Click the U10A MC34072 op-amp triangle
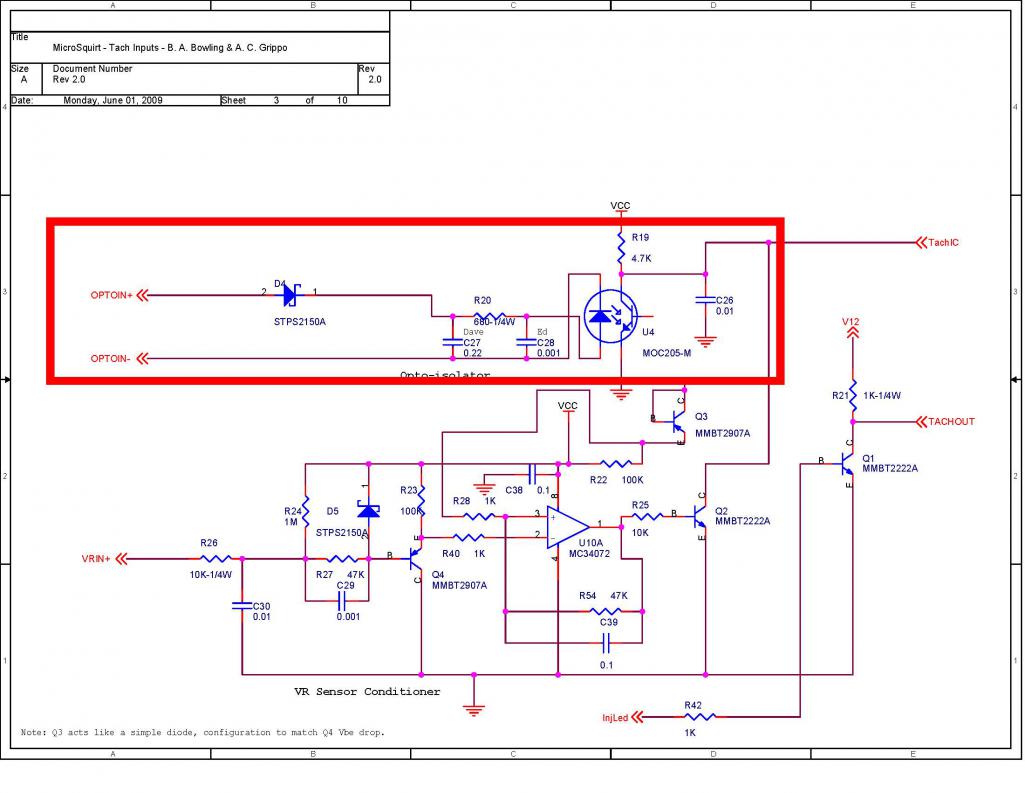 pos(567,526)
